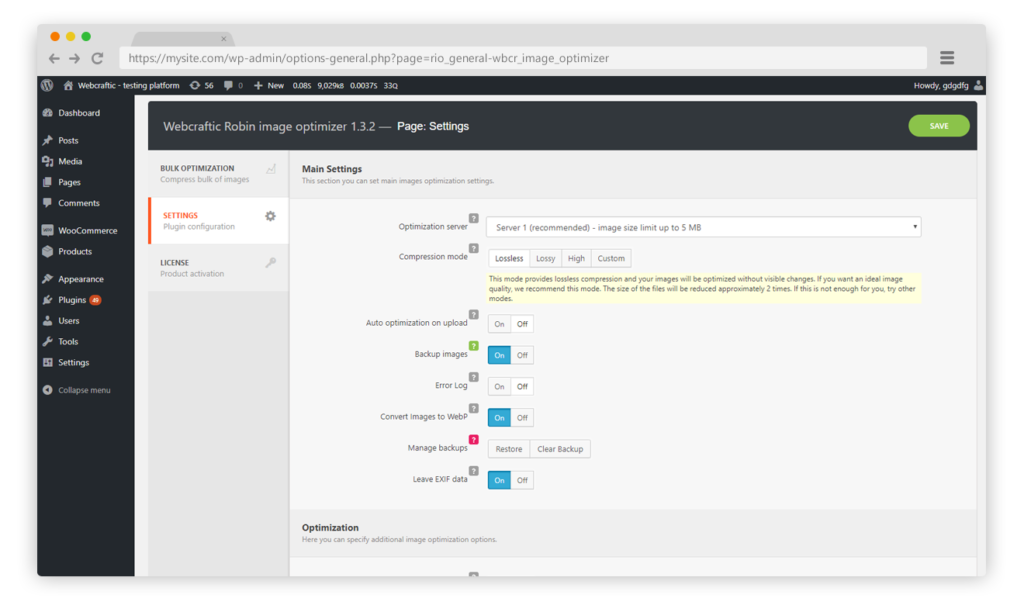Click the Plugins update count badge
Screen dimensions: 1024x605
95,300
